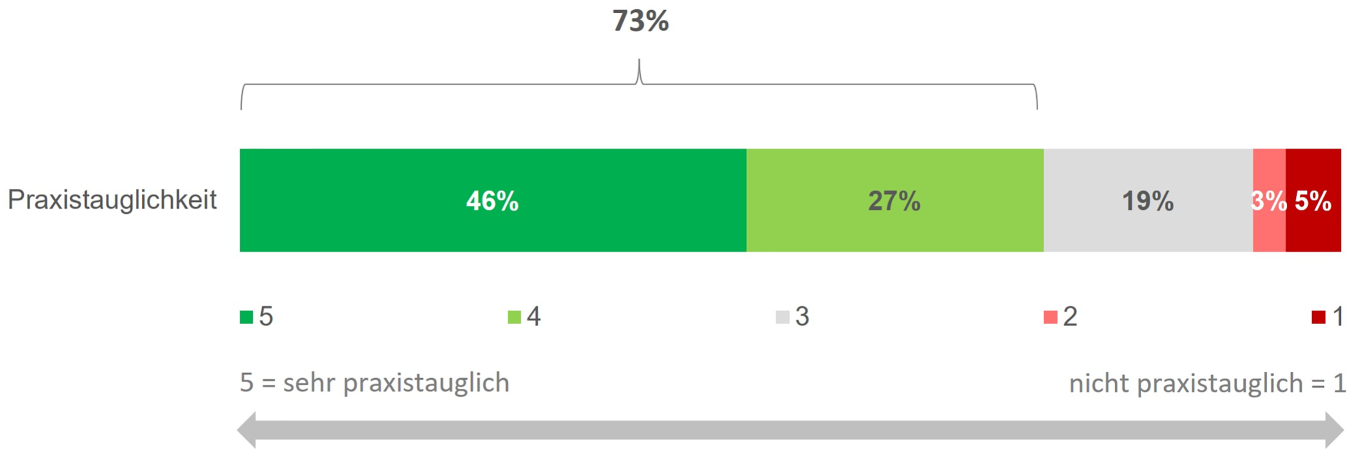
Task: Click the 27% data label
Action: (x=894, y=201)
